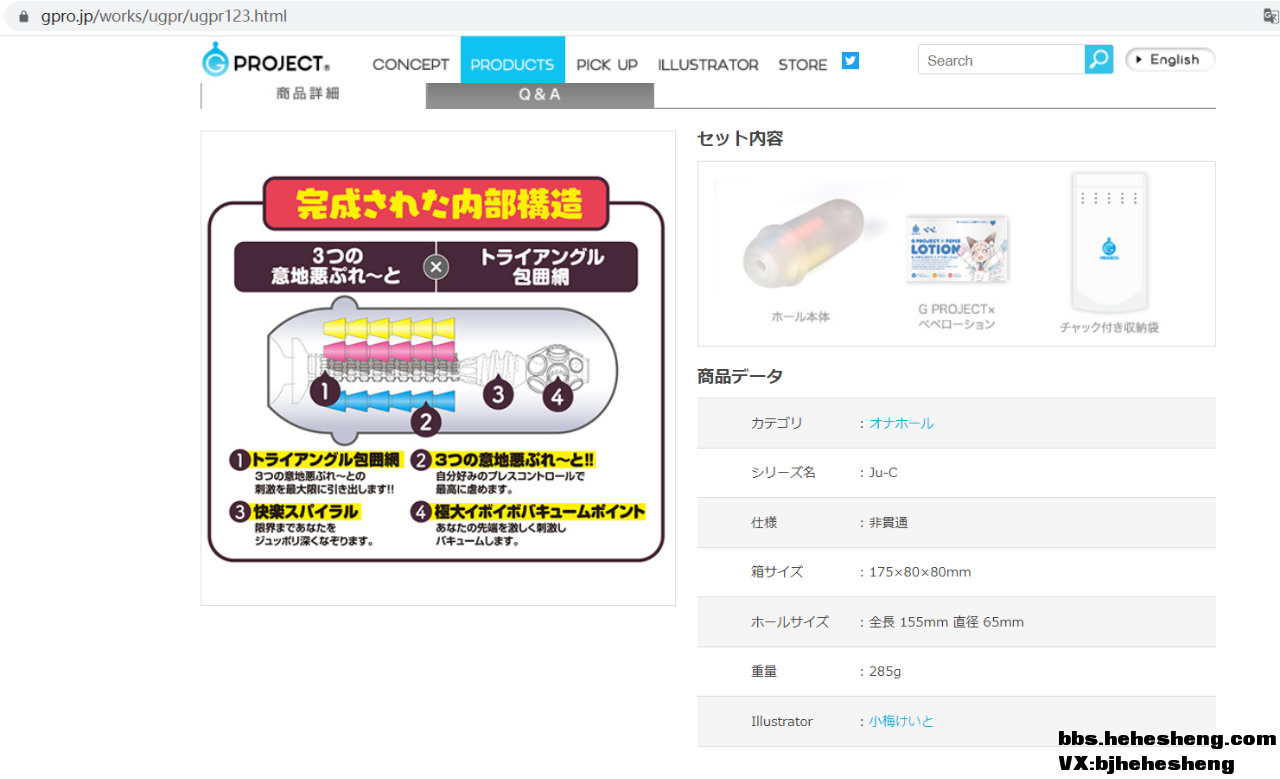This screenshot has width=1280, height=779.
Task: Open the Twitter icon link
Action: [x=850, y=61]
